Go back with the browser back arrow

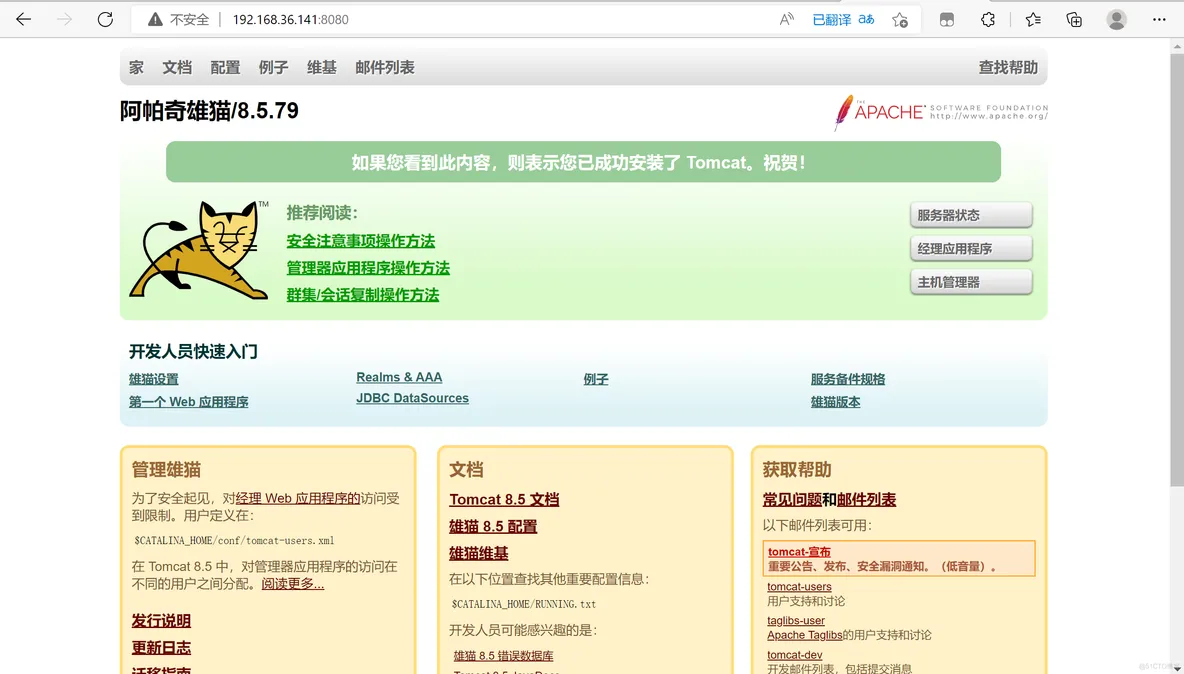click(23, 20)
